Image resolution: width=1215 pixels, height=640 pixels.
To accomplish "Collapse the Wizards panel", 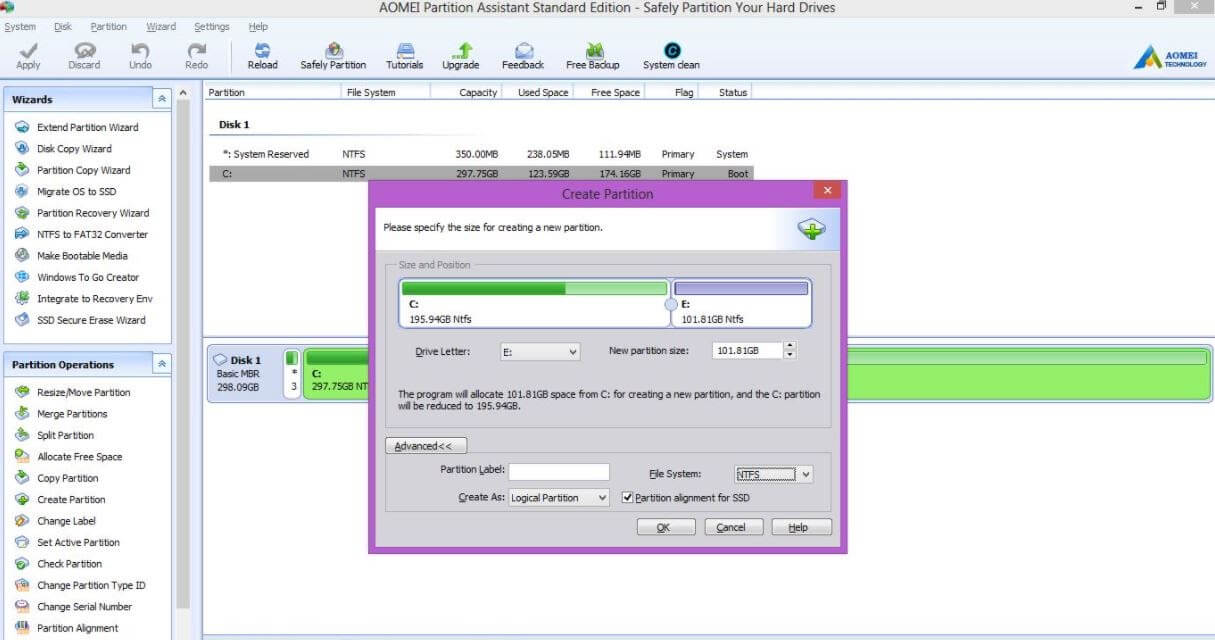I will [x=161, y=99].
